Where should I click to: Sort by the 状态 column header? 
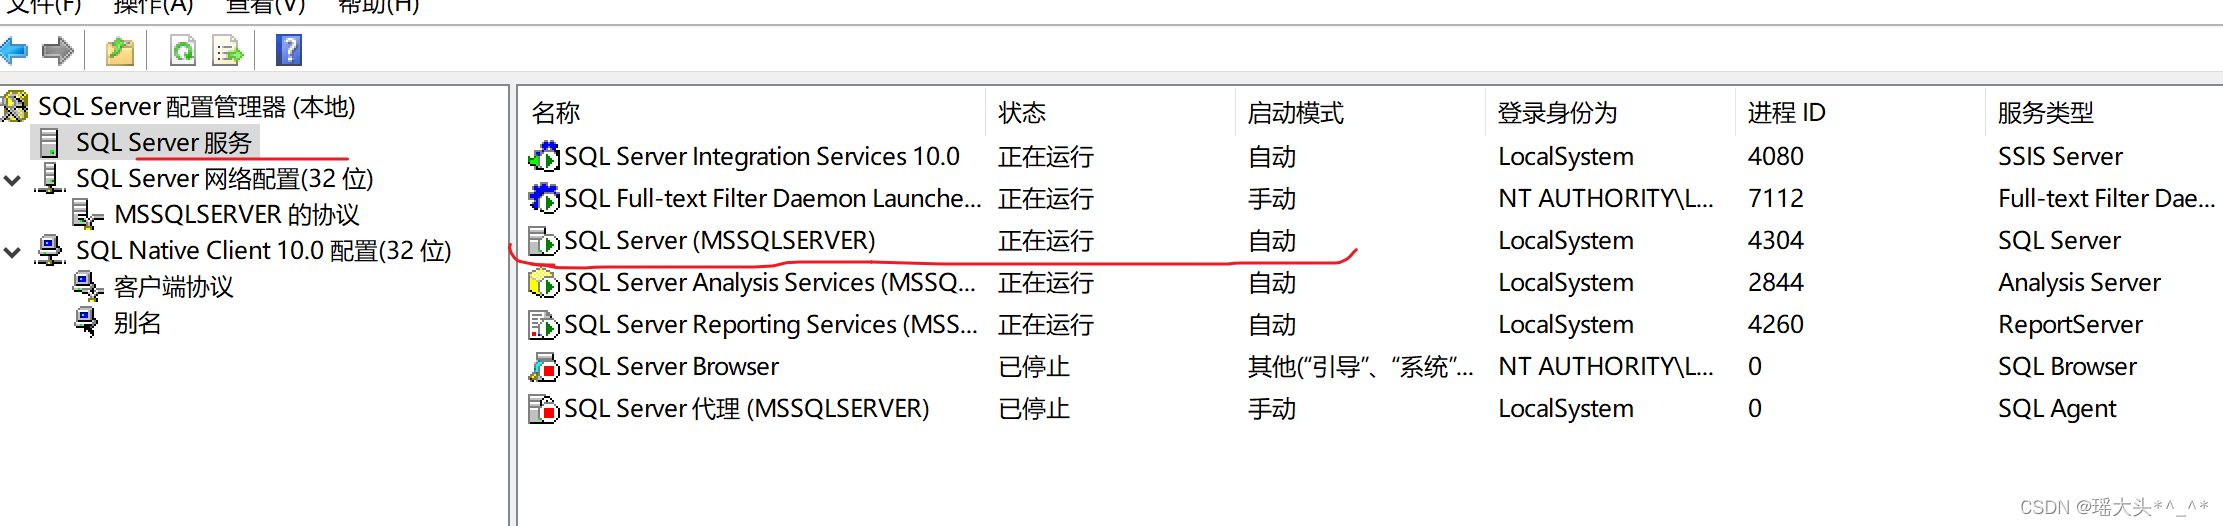(x=1022, y=112)
